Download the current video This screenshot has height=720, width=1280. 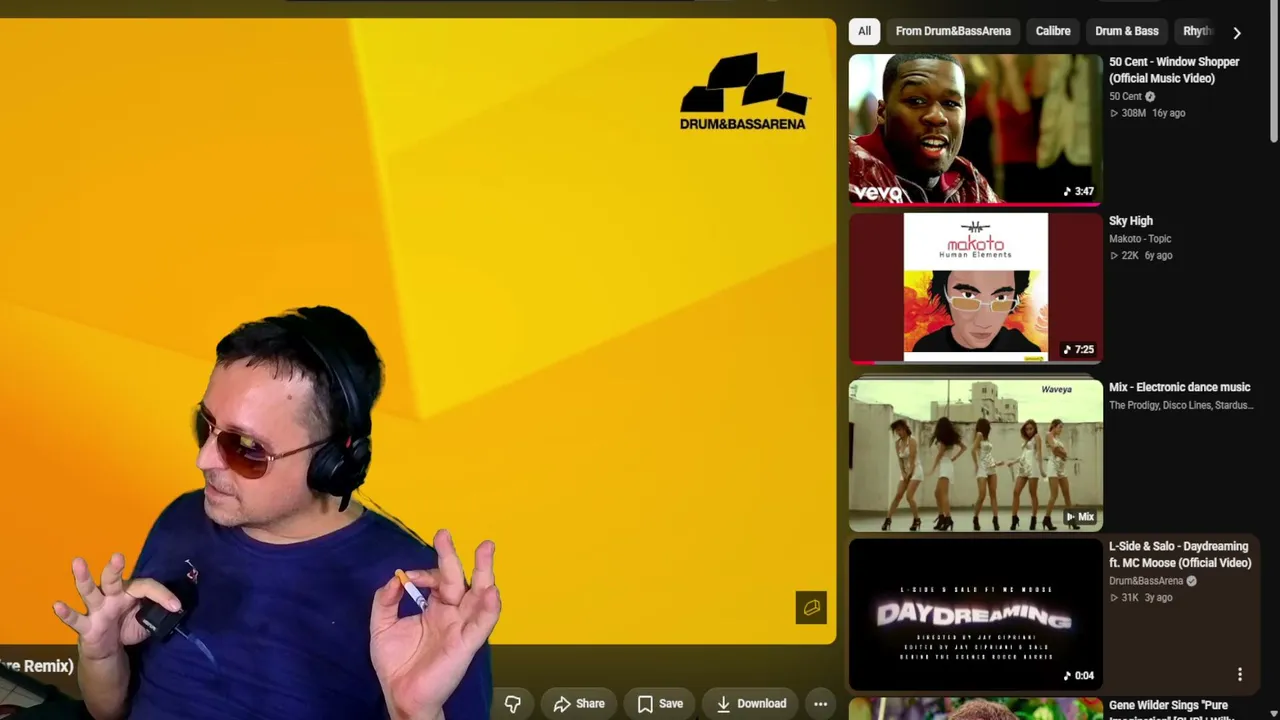coord(751,704)
